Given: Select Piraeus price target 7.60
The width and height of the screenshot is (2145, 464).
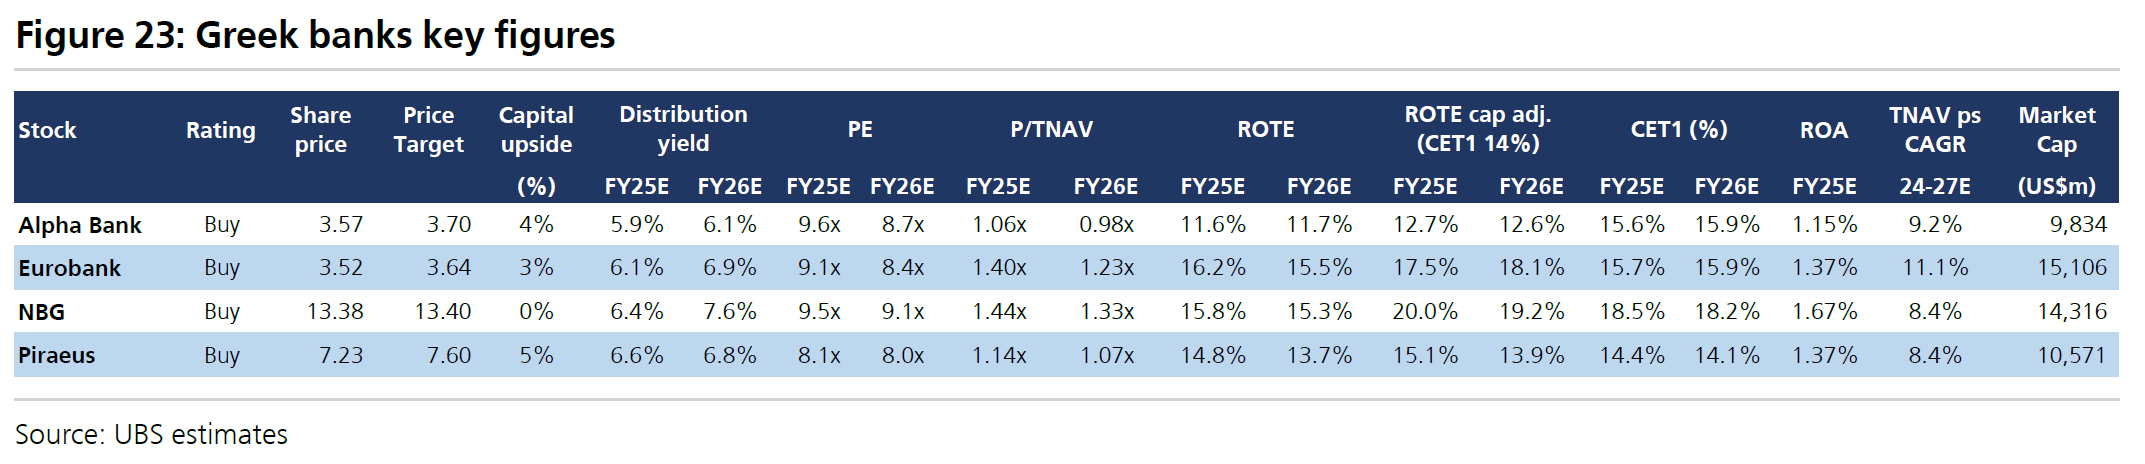Looking at the screenshot, I should tap(448, 355).
